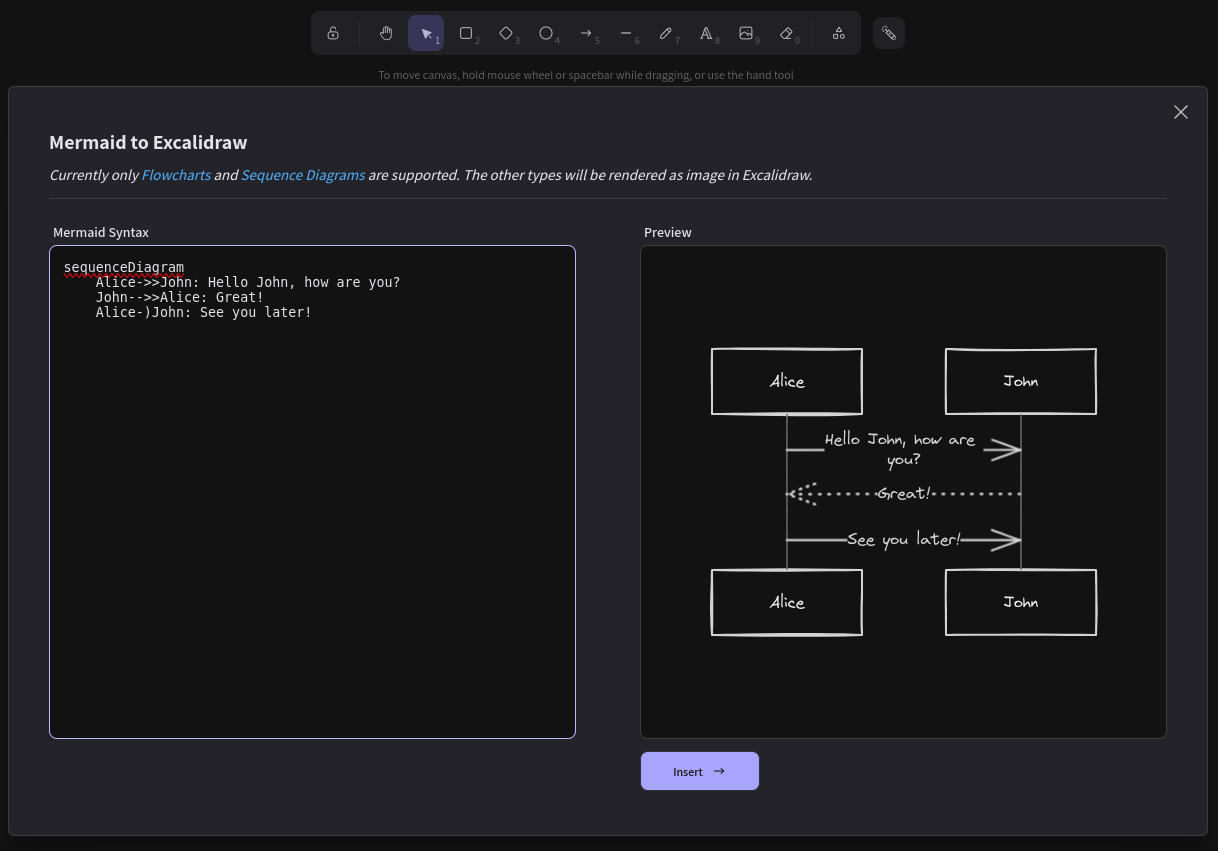Select the Rectangle tool

(466, 33)
